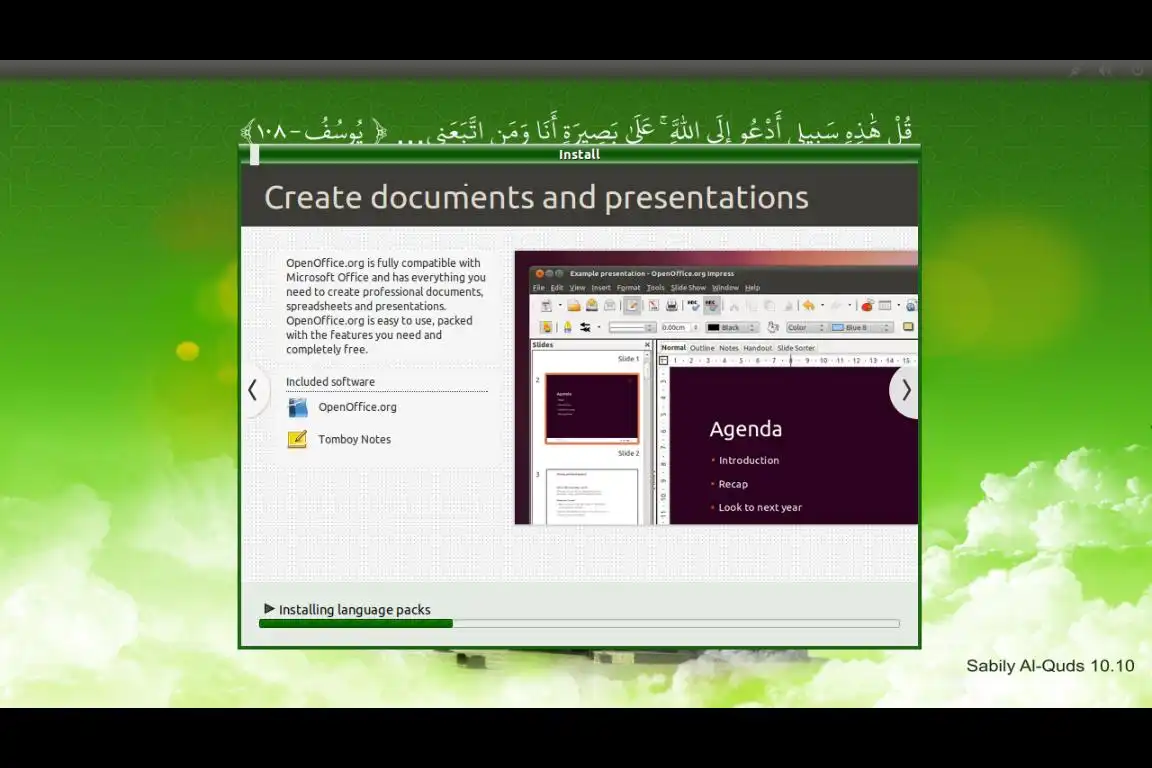Click Format menu in Impress screenshot

pos(628,288)
